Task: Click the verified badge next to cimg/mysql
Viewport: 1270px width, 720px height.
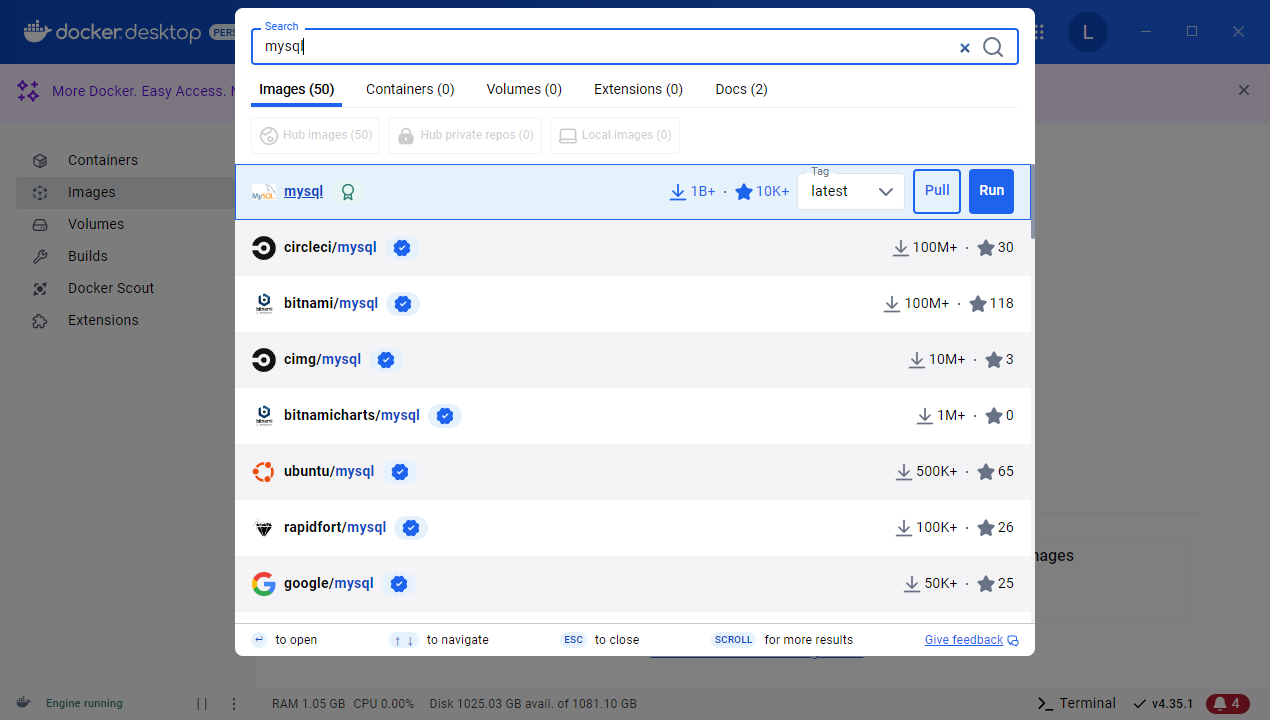Action: click(x=385, y=360)
